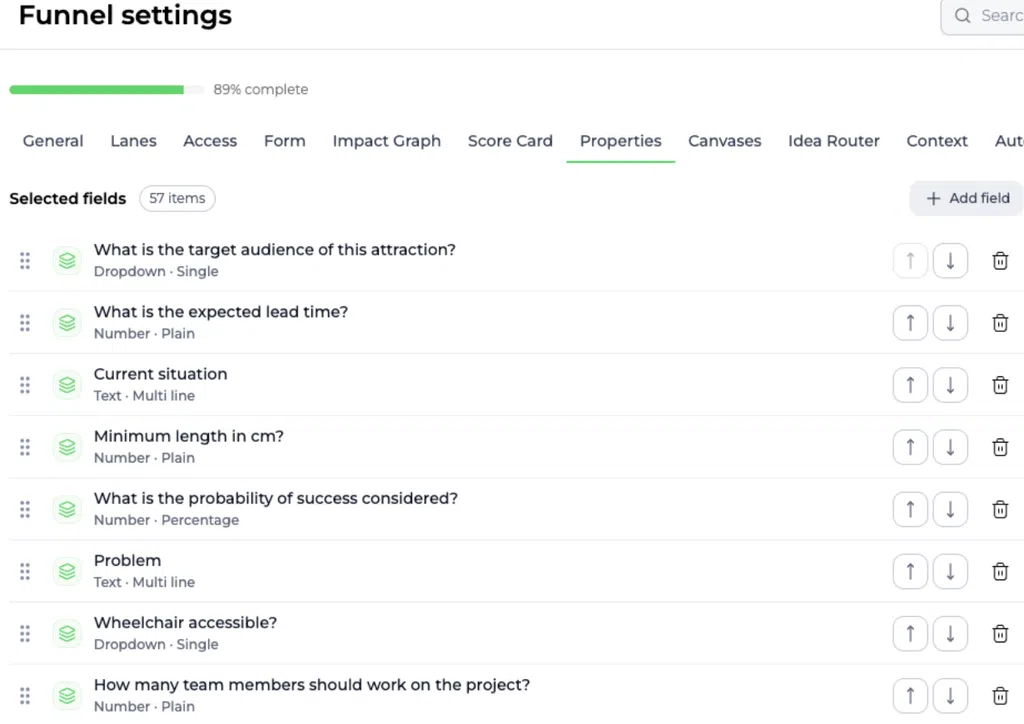Move Current situation field down
Image resolution: width=1024 pixels, height=724 pixels.
click(x=950, y=385)
